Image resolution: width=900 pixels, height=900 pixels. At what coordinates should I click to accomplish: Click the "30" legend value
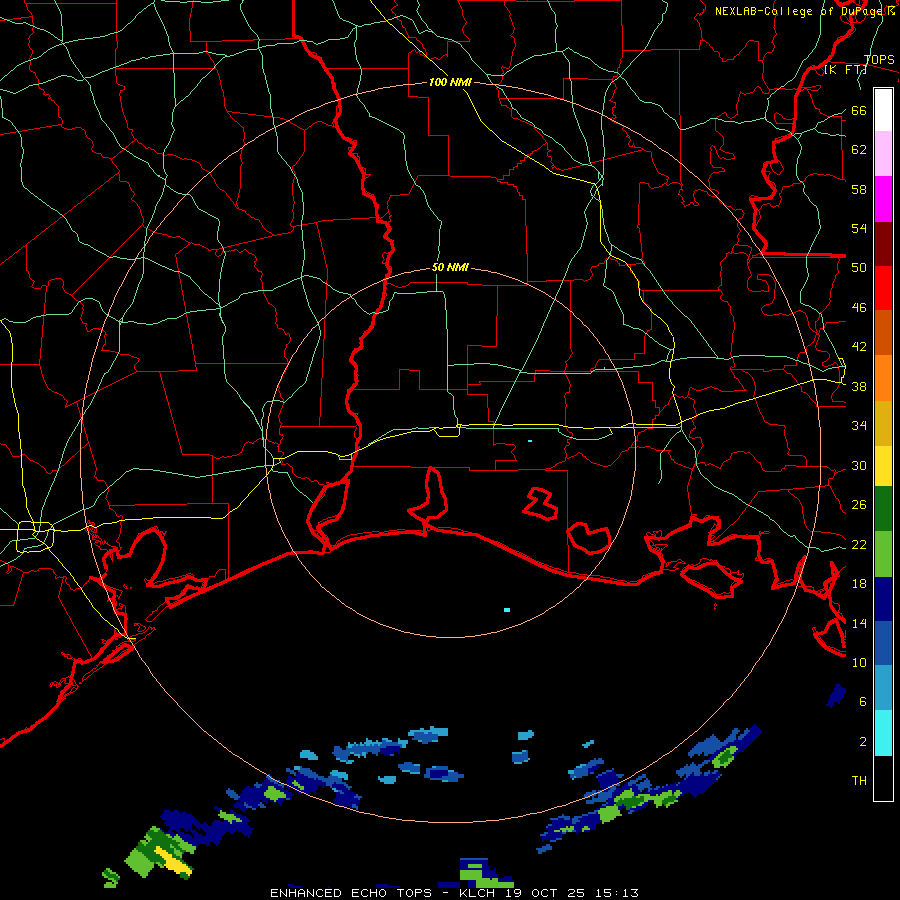point(859,465)
